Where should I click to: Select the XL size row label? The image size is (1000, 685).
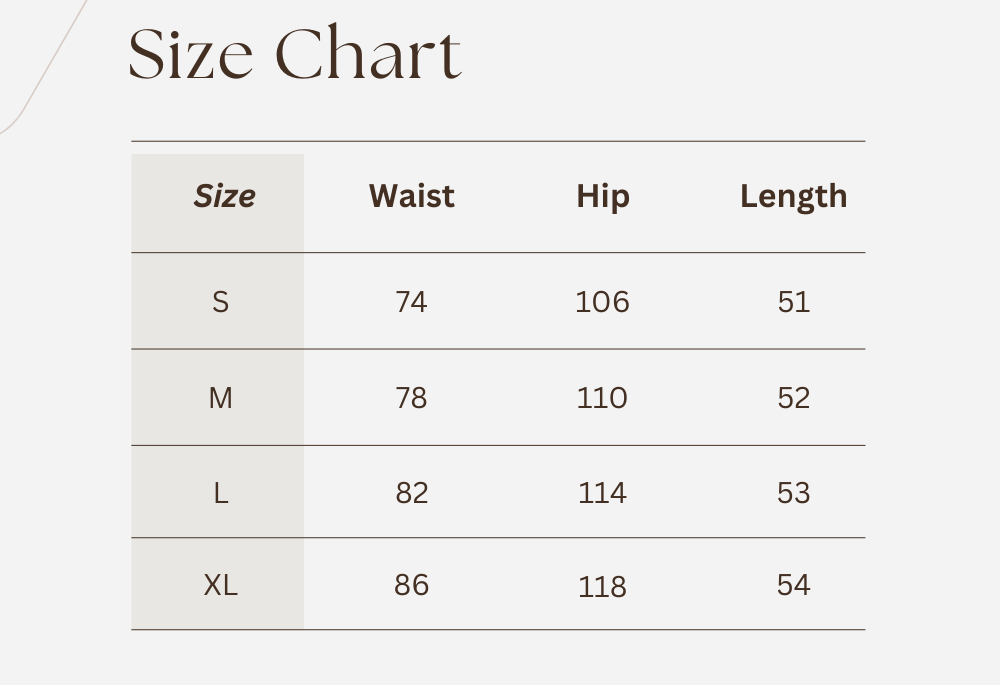pos(221,585)
